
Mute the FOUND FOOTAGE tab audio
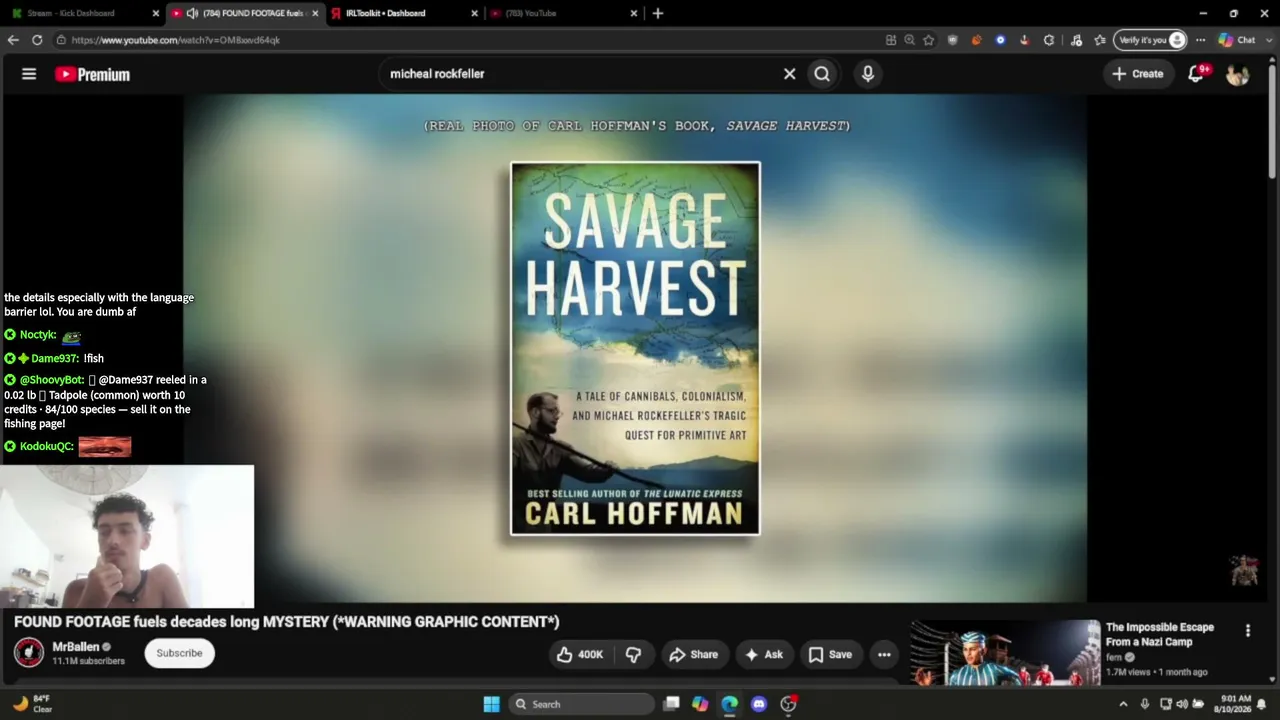coord(192,13)
